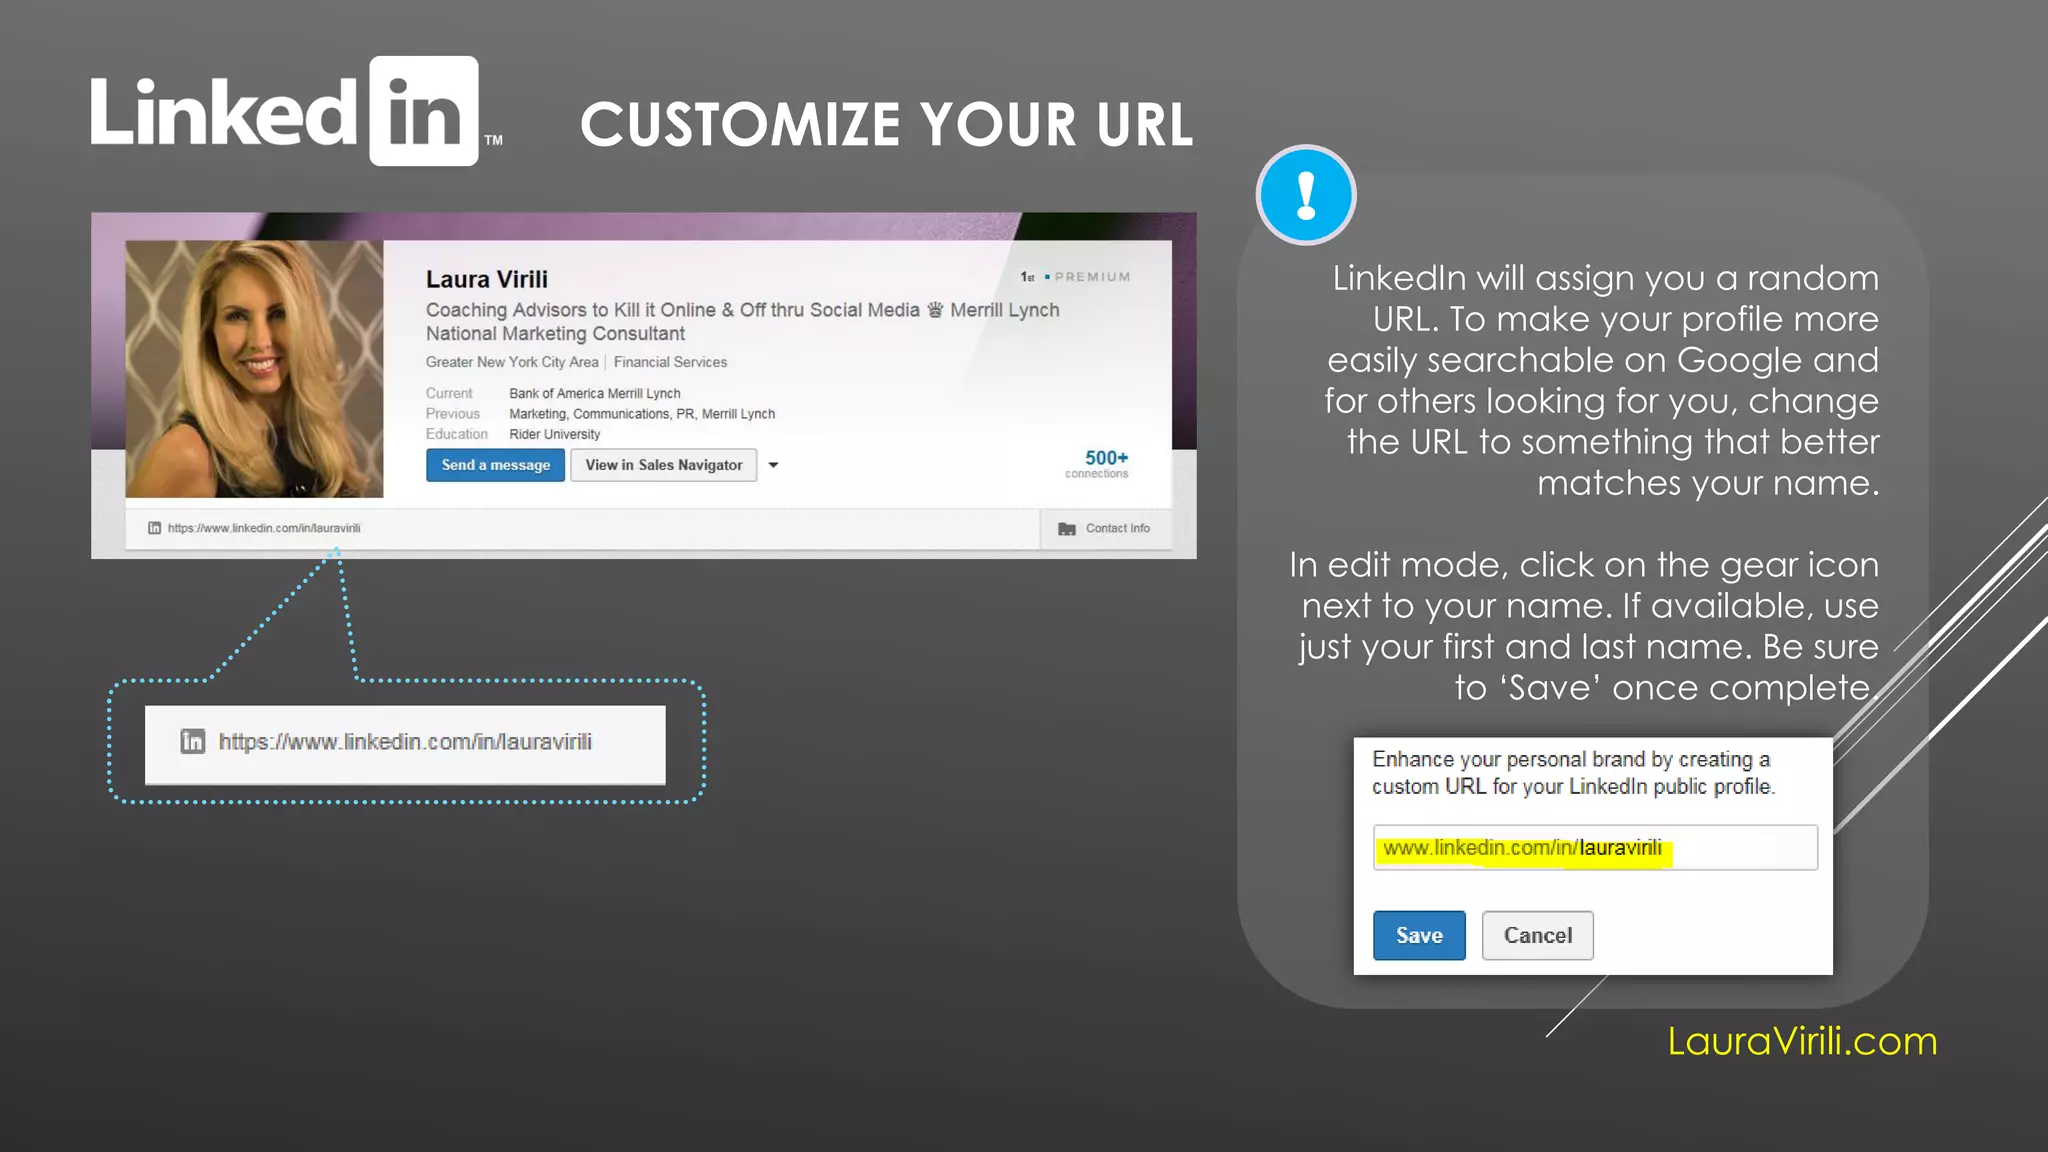The height and width of the screenshot is (1152, 2048).
Task: Select the Laura Virili profile name
Action: click(486, 279)
